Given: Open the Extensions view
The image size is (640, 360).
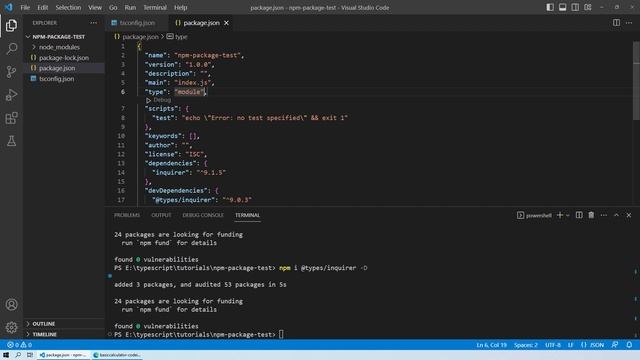Looking at the screenshot, I should 11,118.
